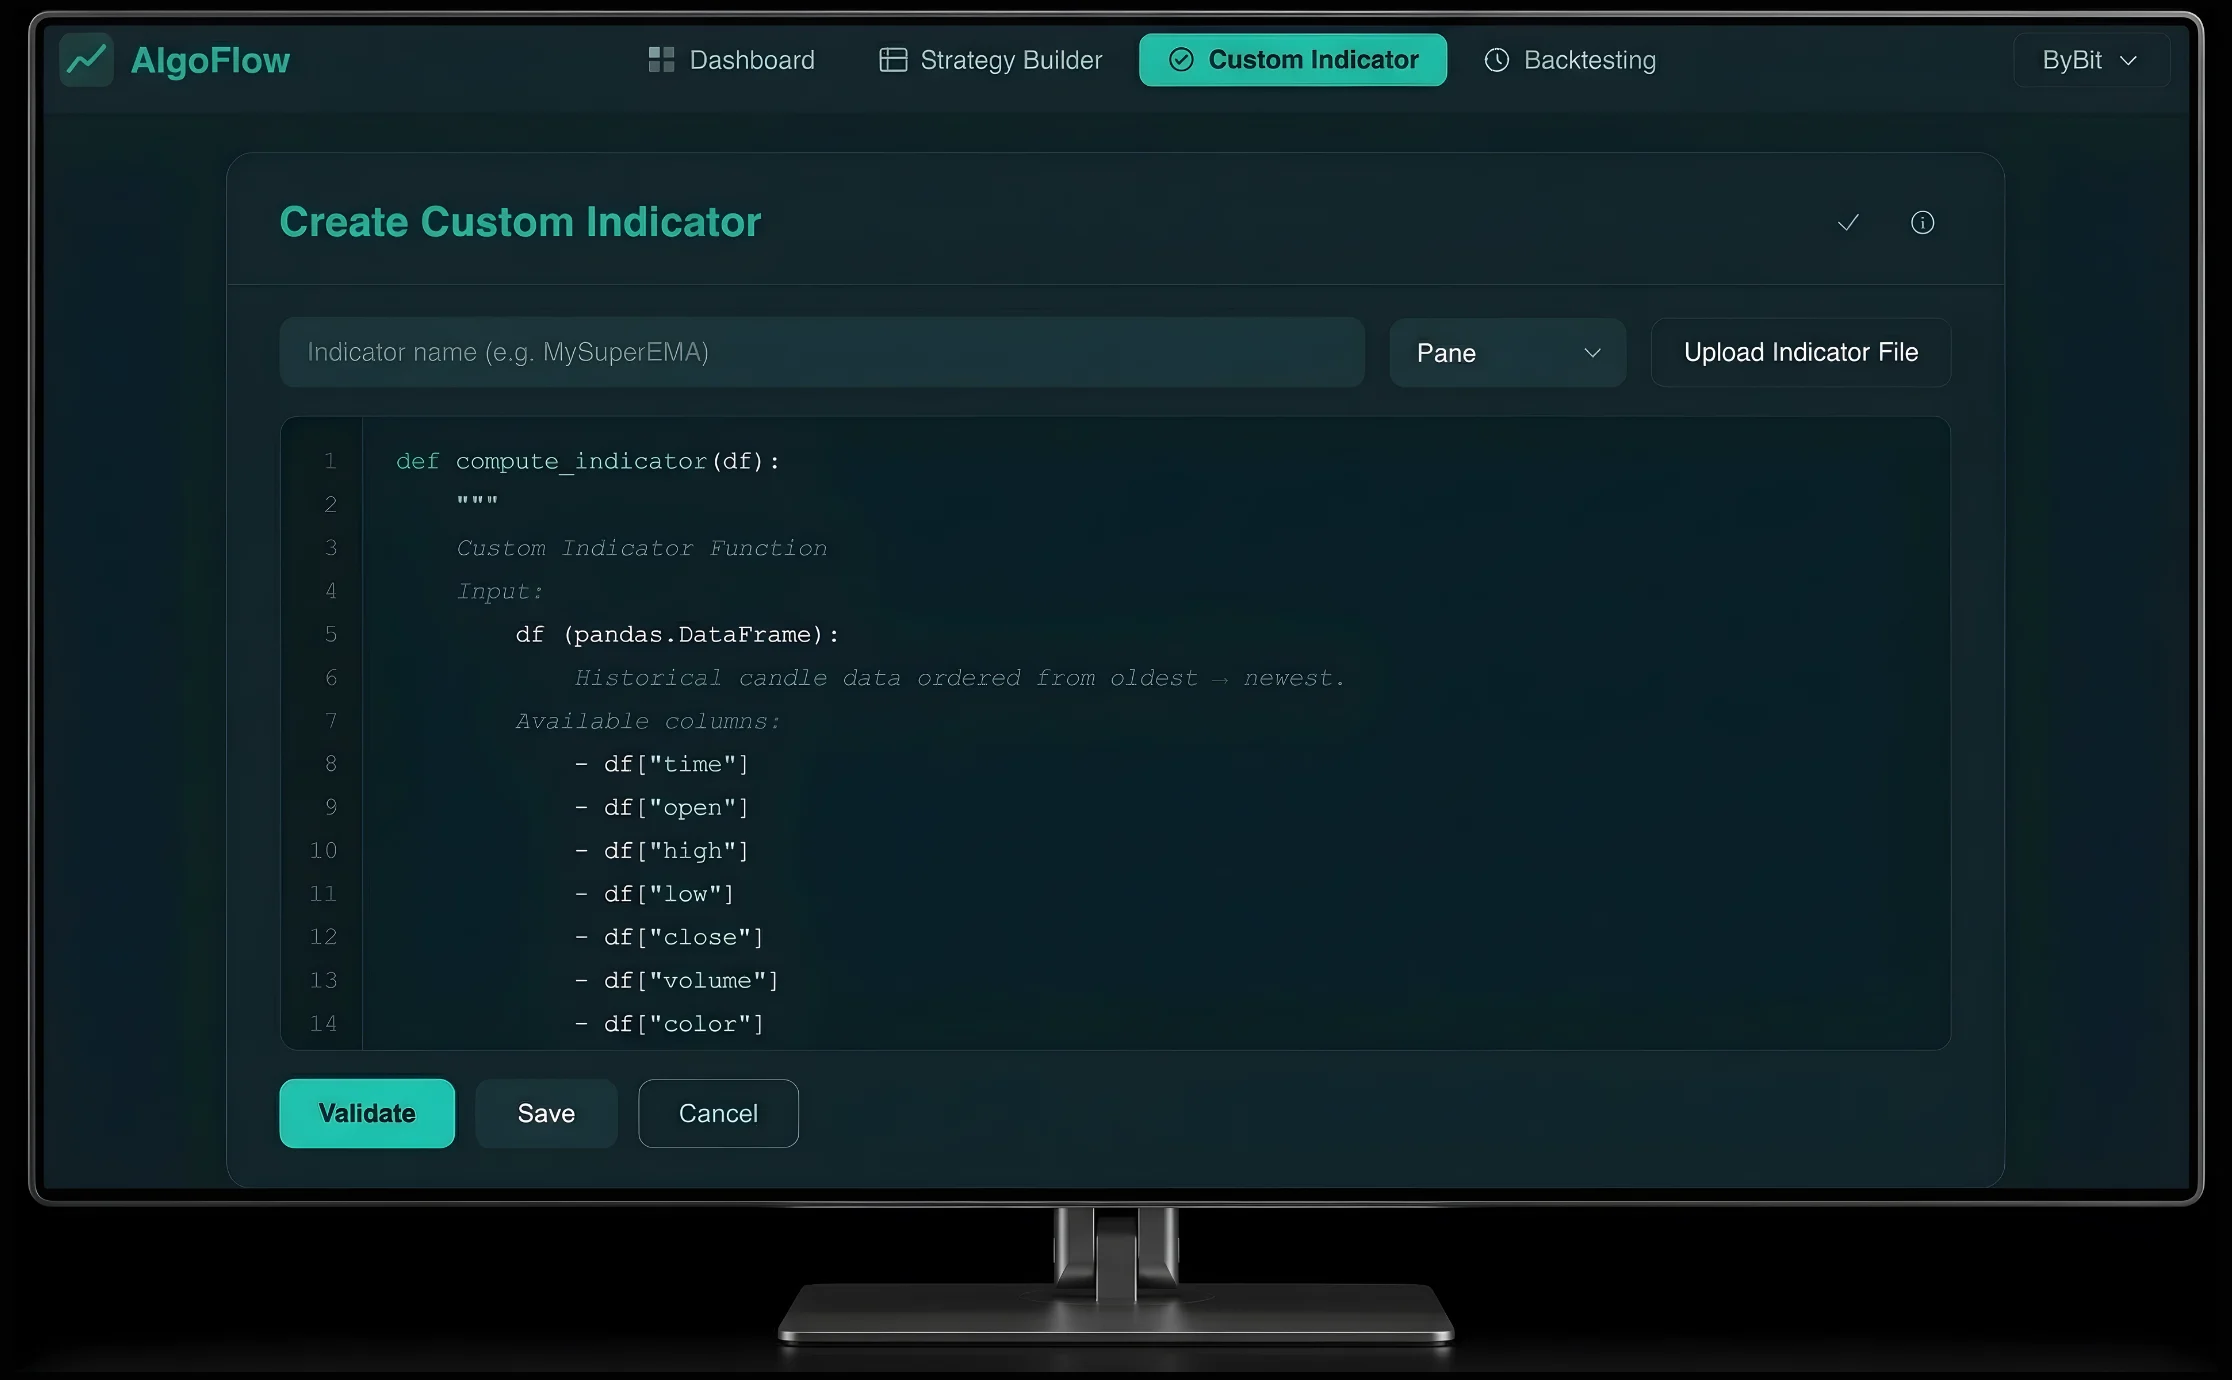Click the Validate button

[x=367, y=1113]
